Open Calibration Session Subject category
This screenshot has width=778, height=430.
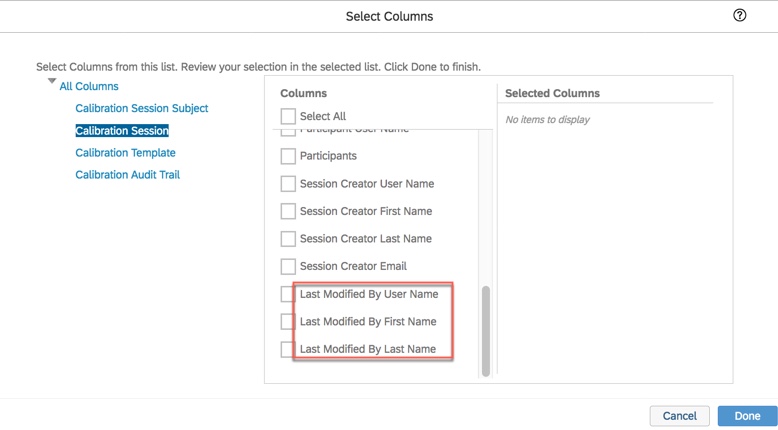[142, 108]
